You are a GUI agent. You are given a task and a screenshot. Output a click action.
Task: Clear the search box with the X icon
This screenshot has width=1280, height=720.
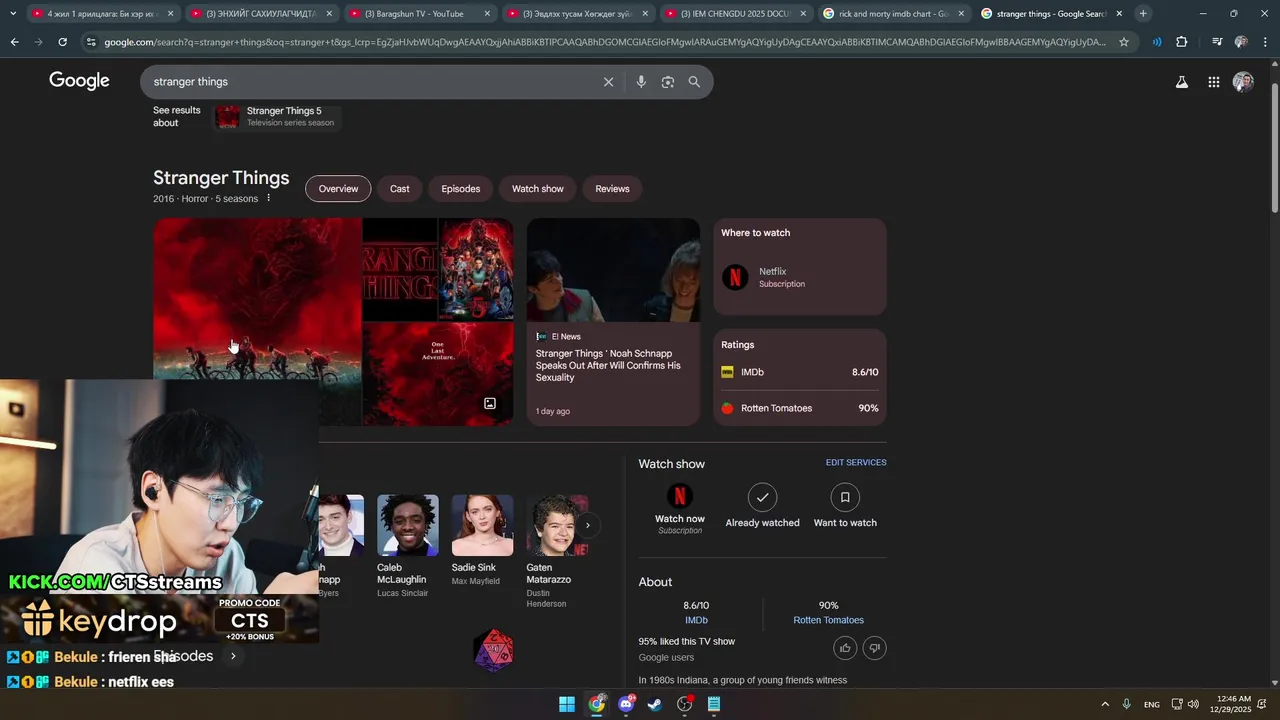[608, 82]
